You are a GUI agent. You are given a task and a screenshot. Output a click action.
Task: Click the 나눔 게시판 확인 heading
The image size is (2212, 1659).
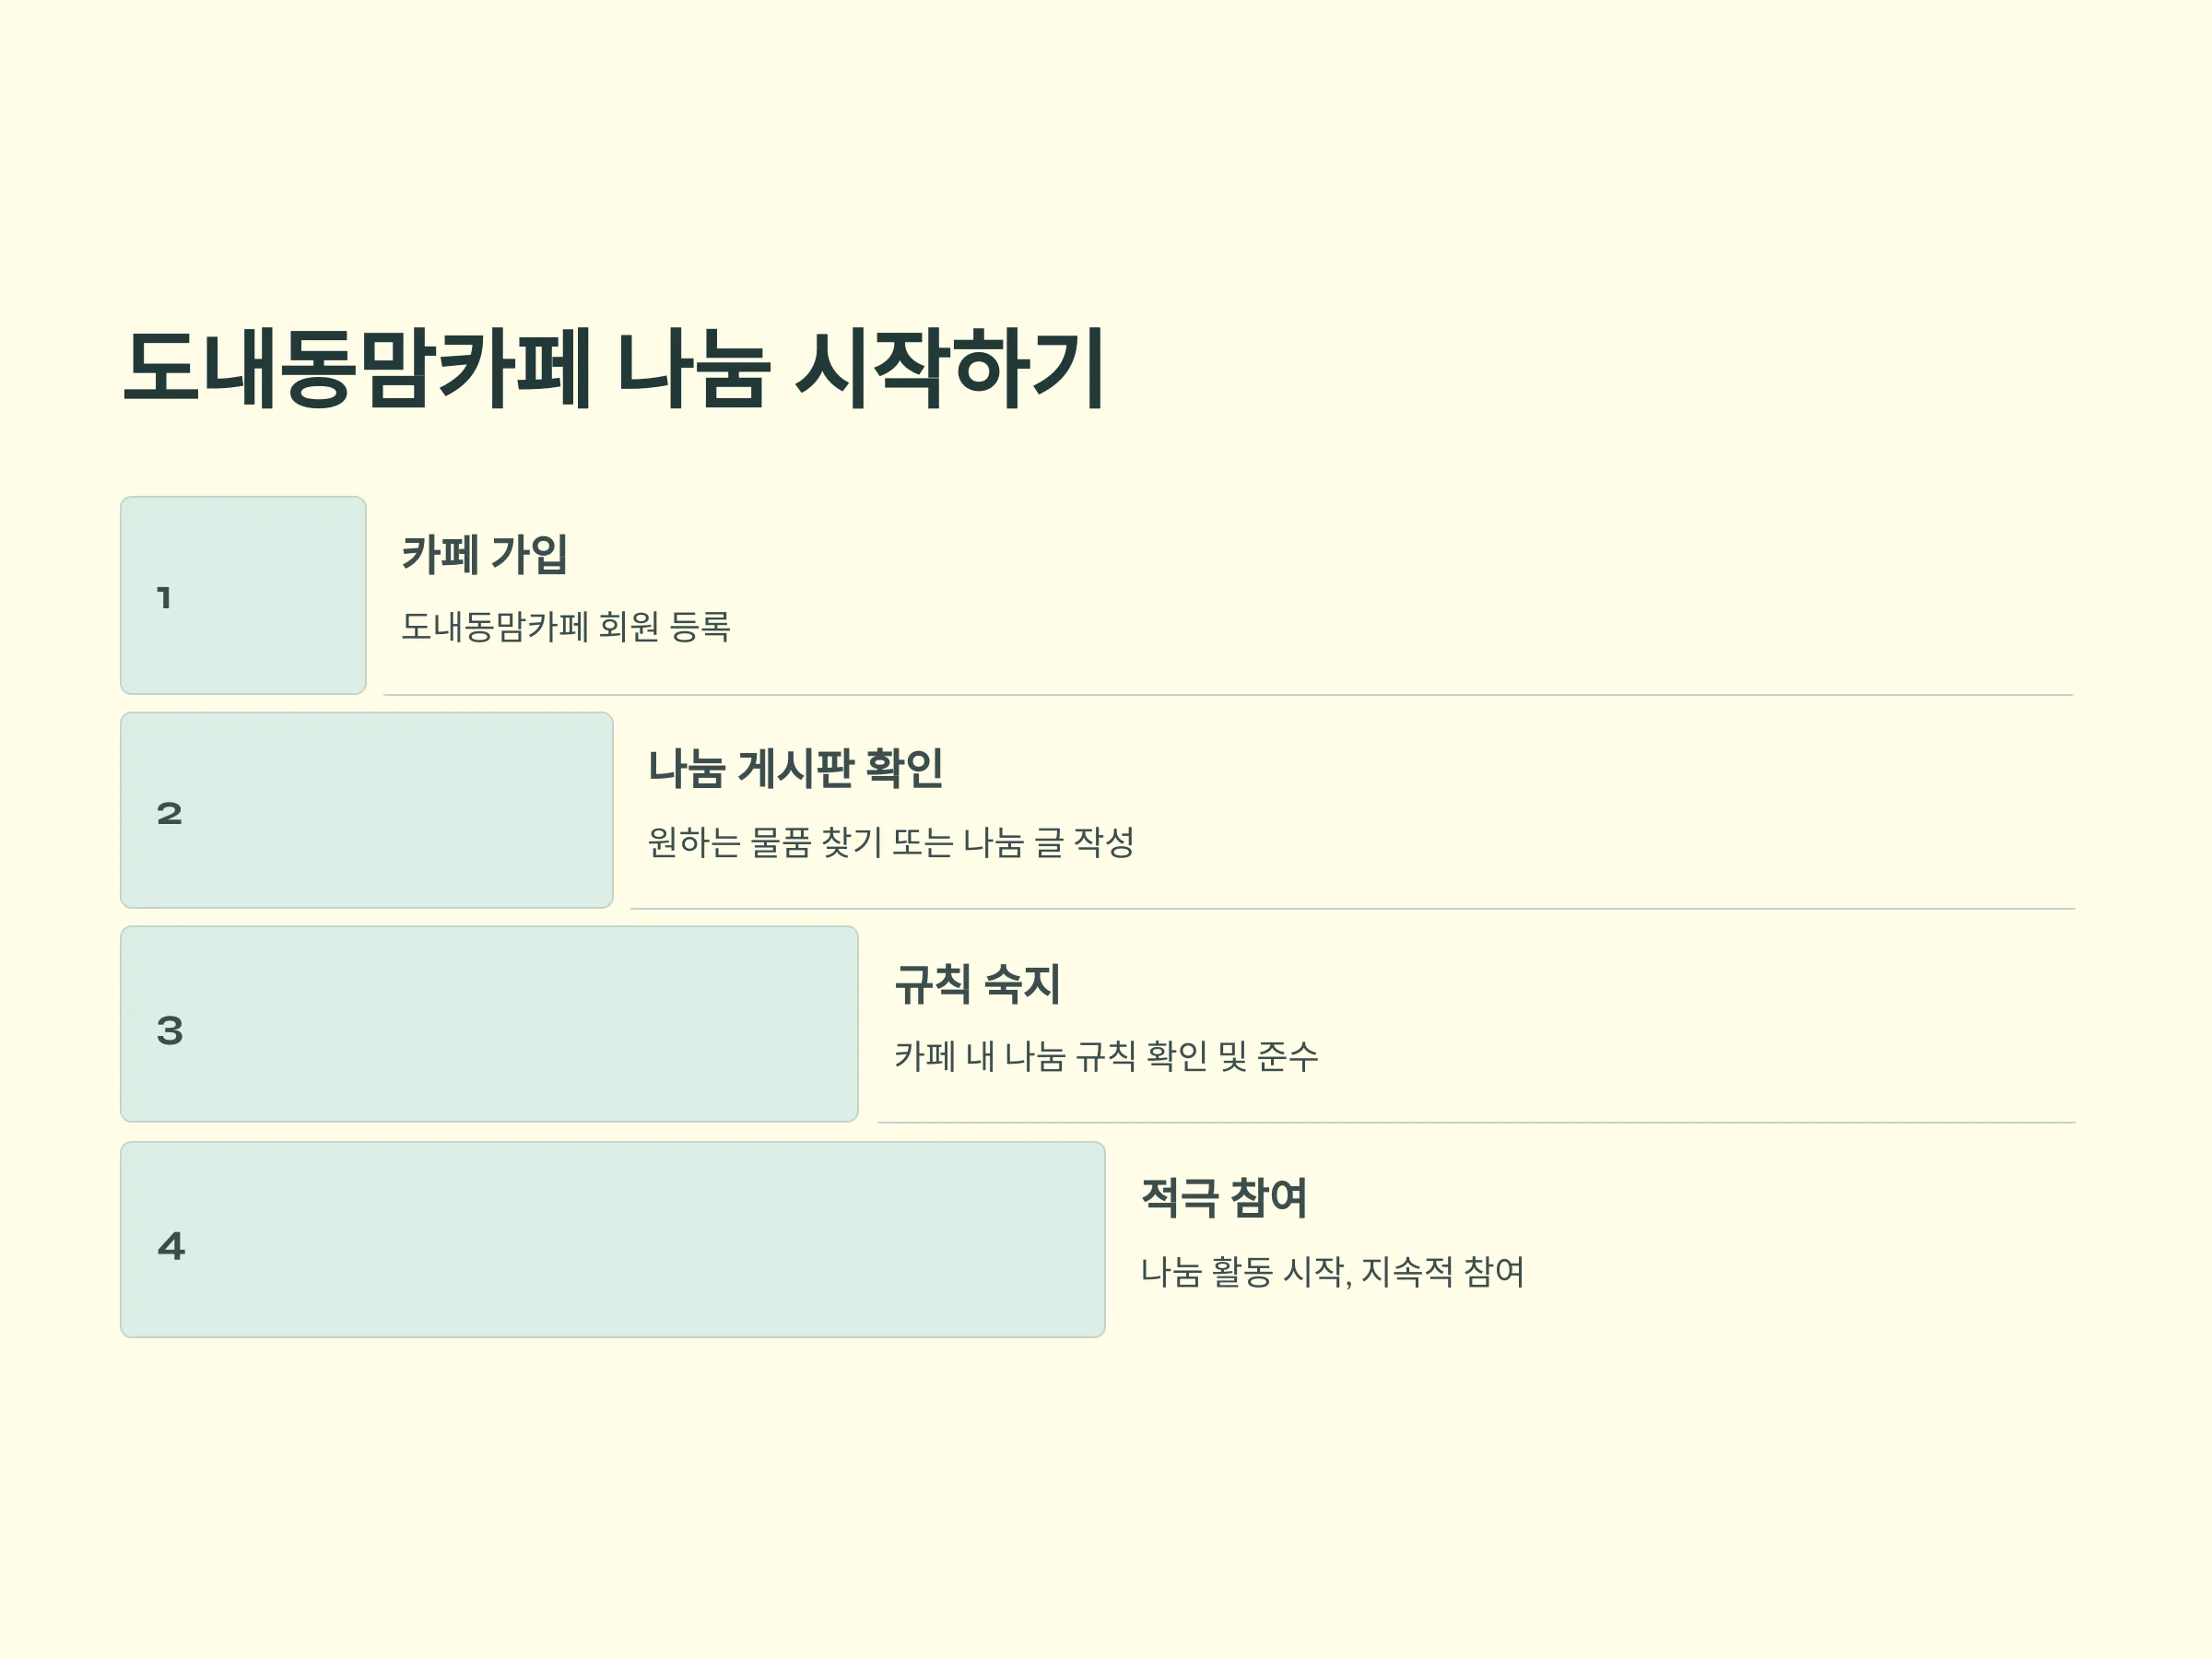point(796,768)
